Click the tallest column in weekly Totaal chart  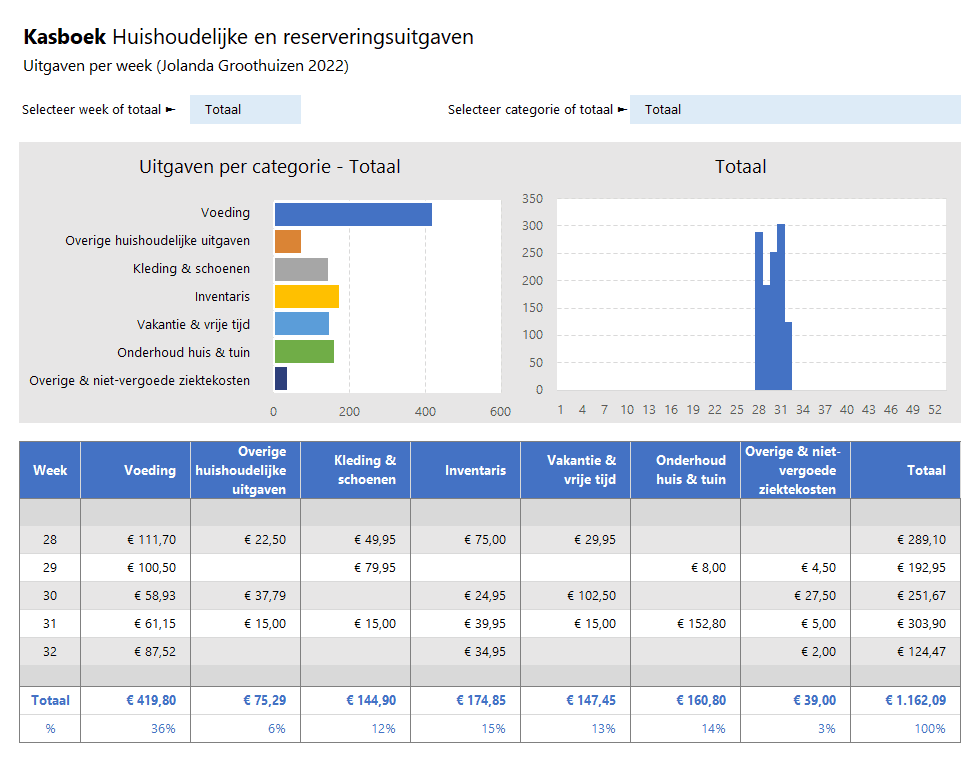pos(781,306)
